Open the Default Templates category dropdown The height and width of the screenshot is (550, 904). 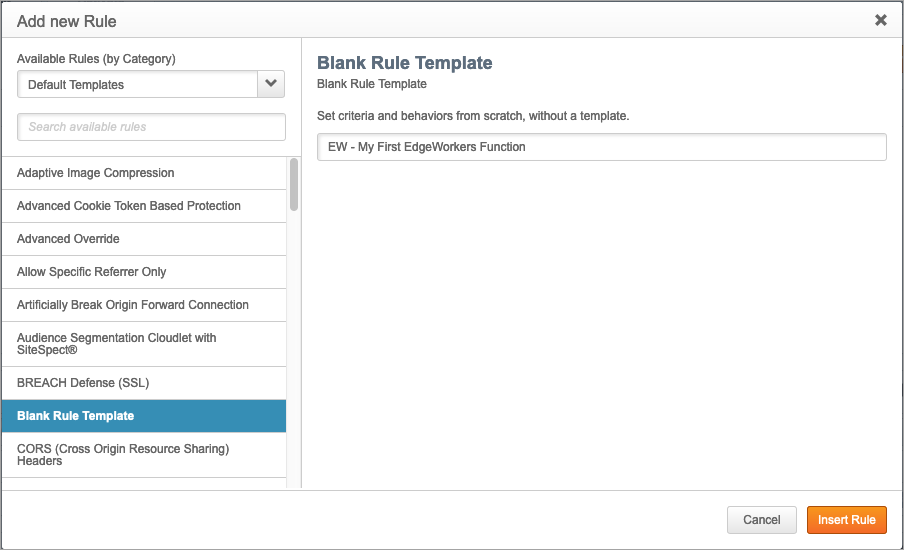click(138, 85)
